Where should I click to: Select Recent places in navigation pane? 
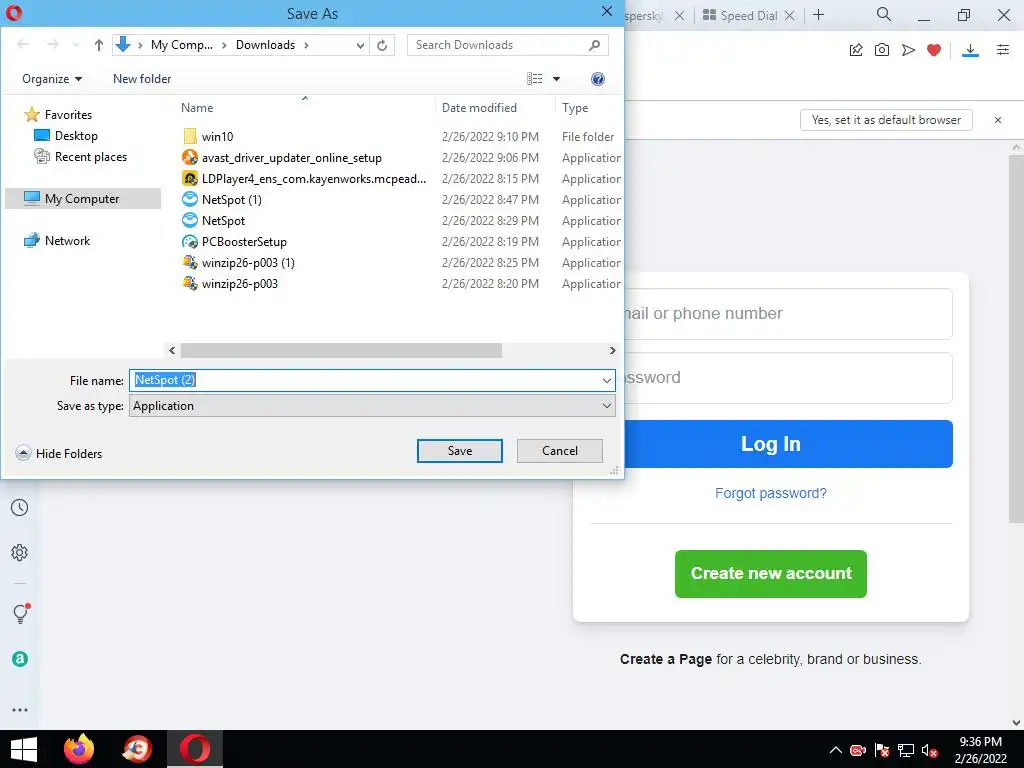[x=91, y=157]
